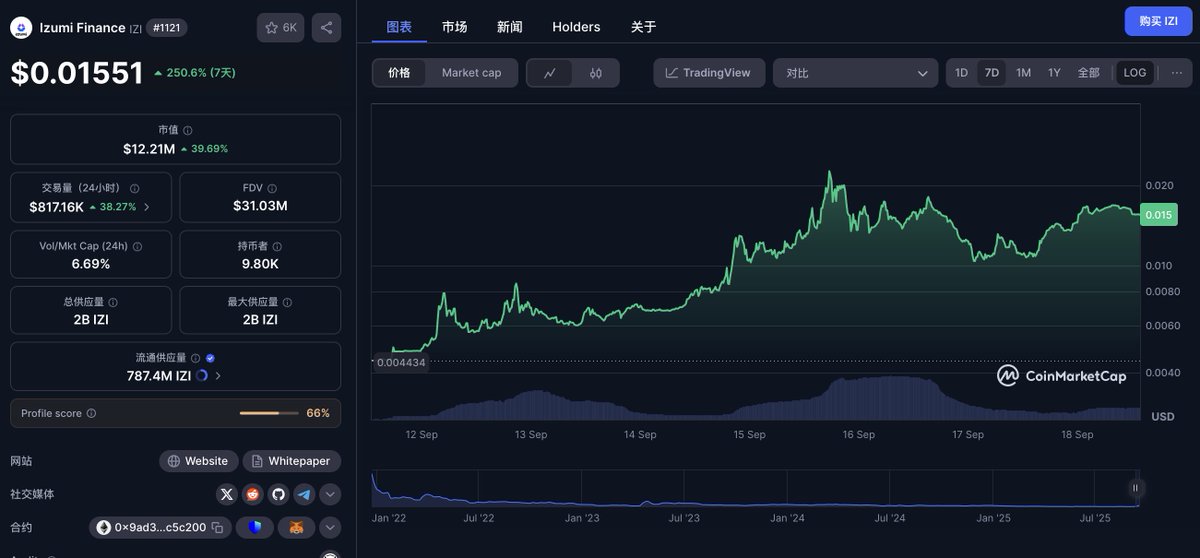The height and width of the screenshot is (558, 1200).
Task: Open the blue shield wallet icon
Action: (256, 527)
